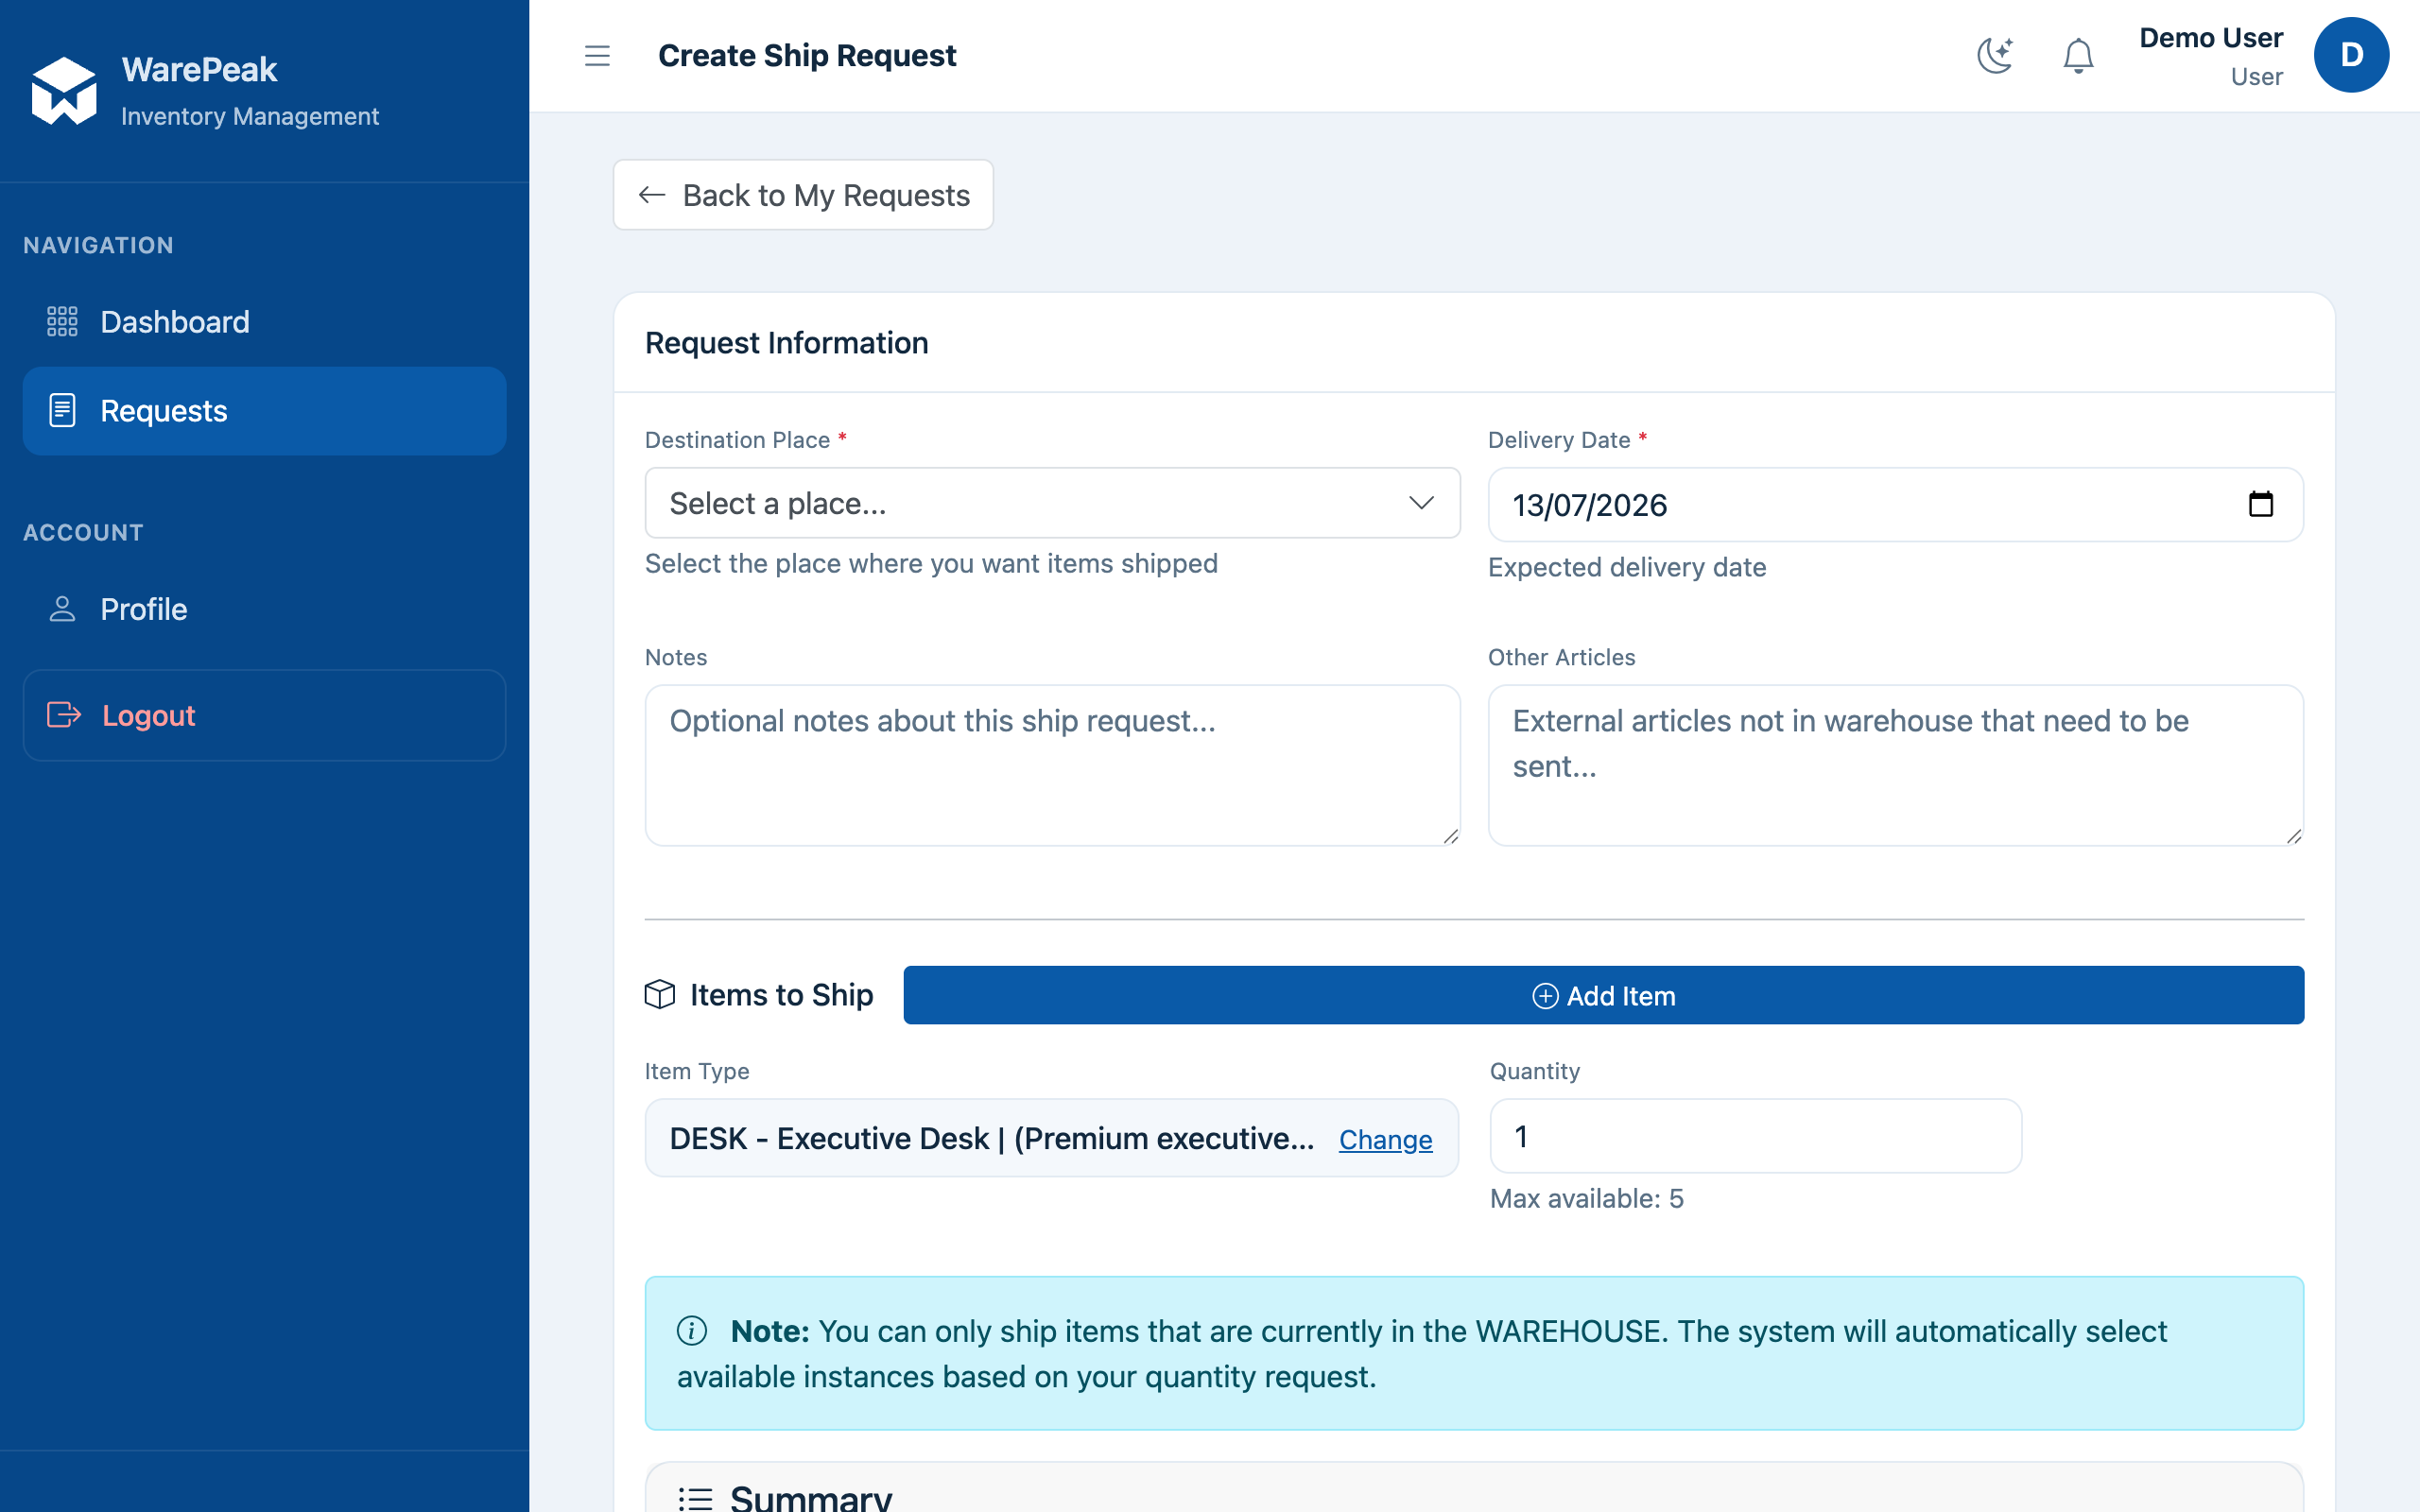The height and width of the screenshot is (1512, 2420).
Task: Open the delivery date calendar picker
Action: [x=2260, y=504]
